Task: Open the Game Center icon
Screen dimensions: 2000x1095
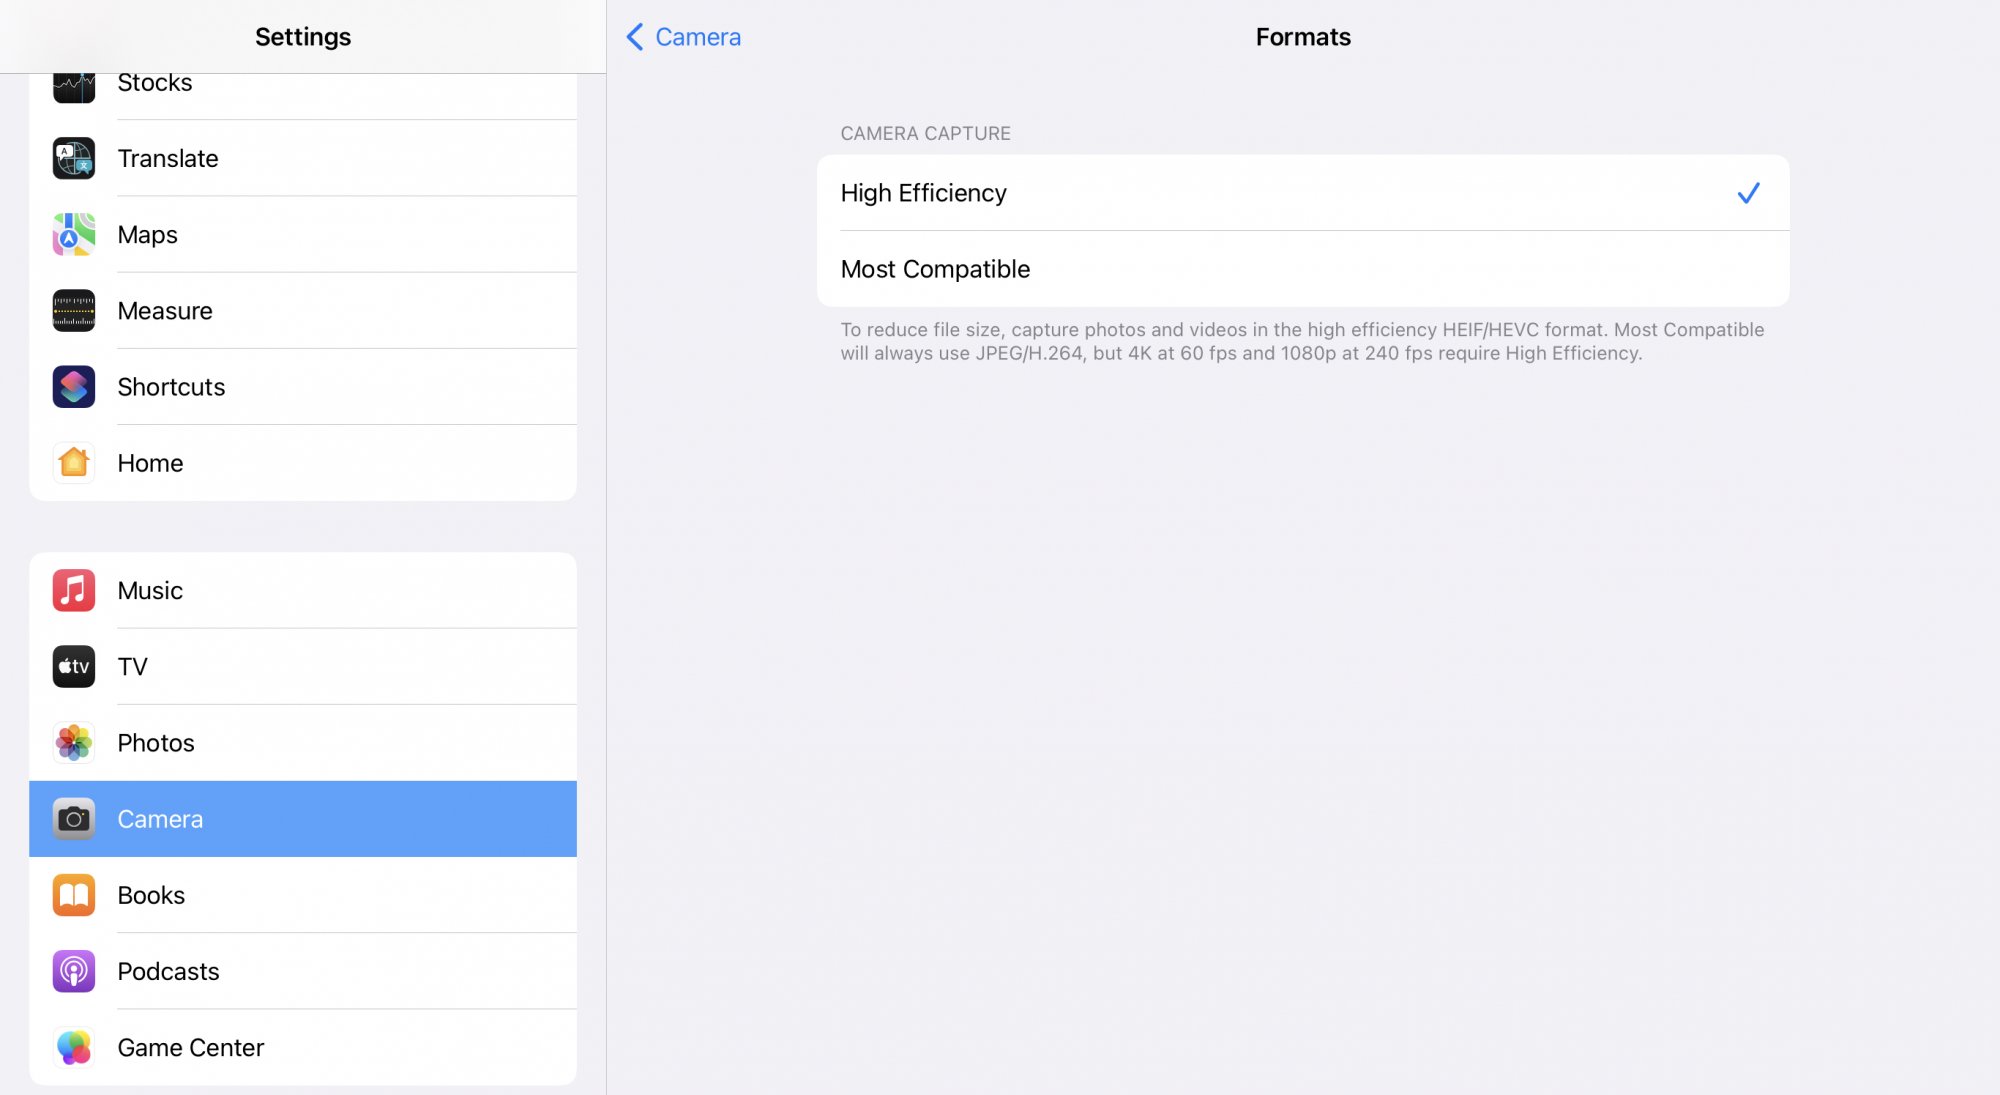Action: pos(74,1047)
